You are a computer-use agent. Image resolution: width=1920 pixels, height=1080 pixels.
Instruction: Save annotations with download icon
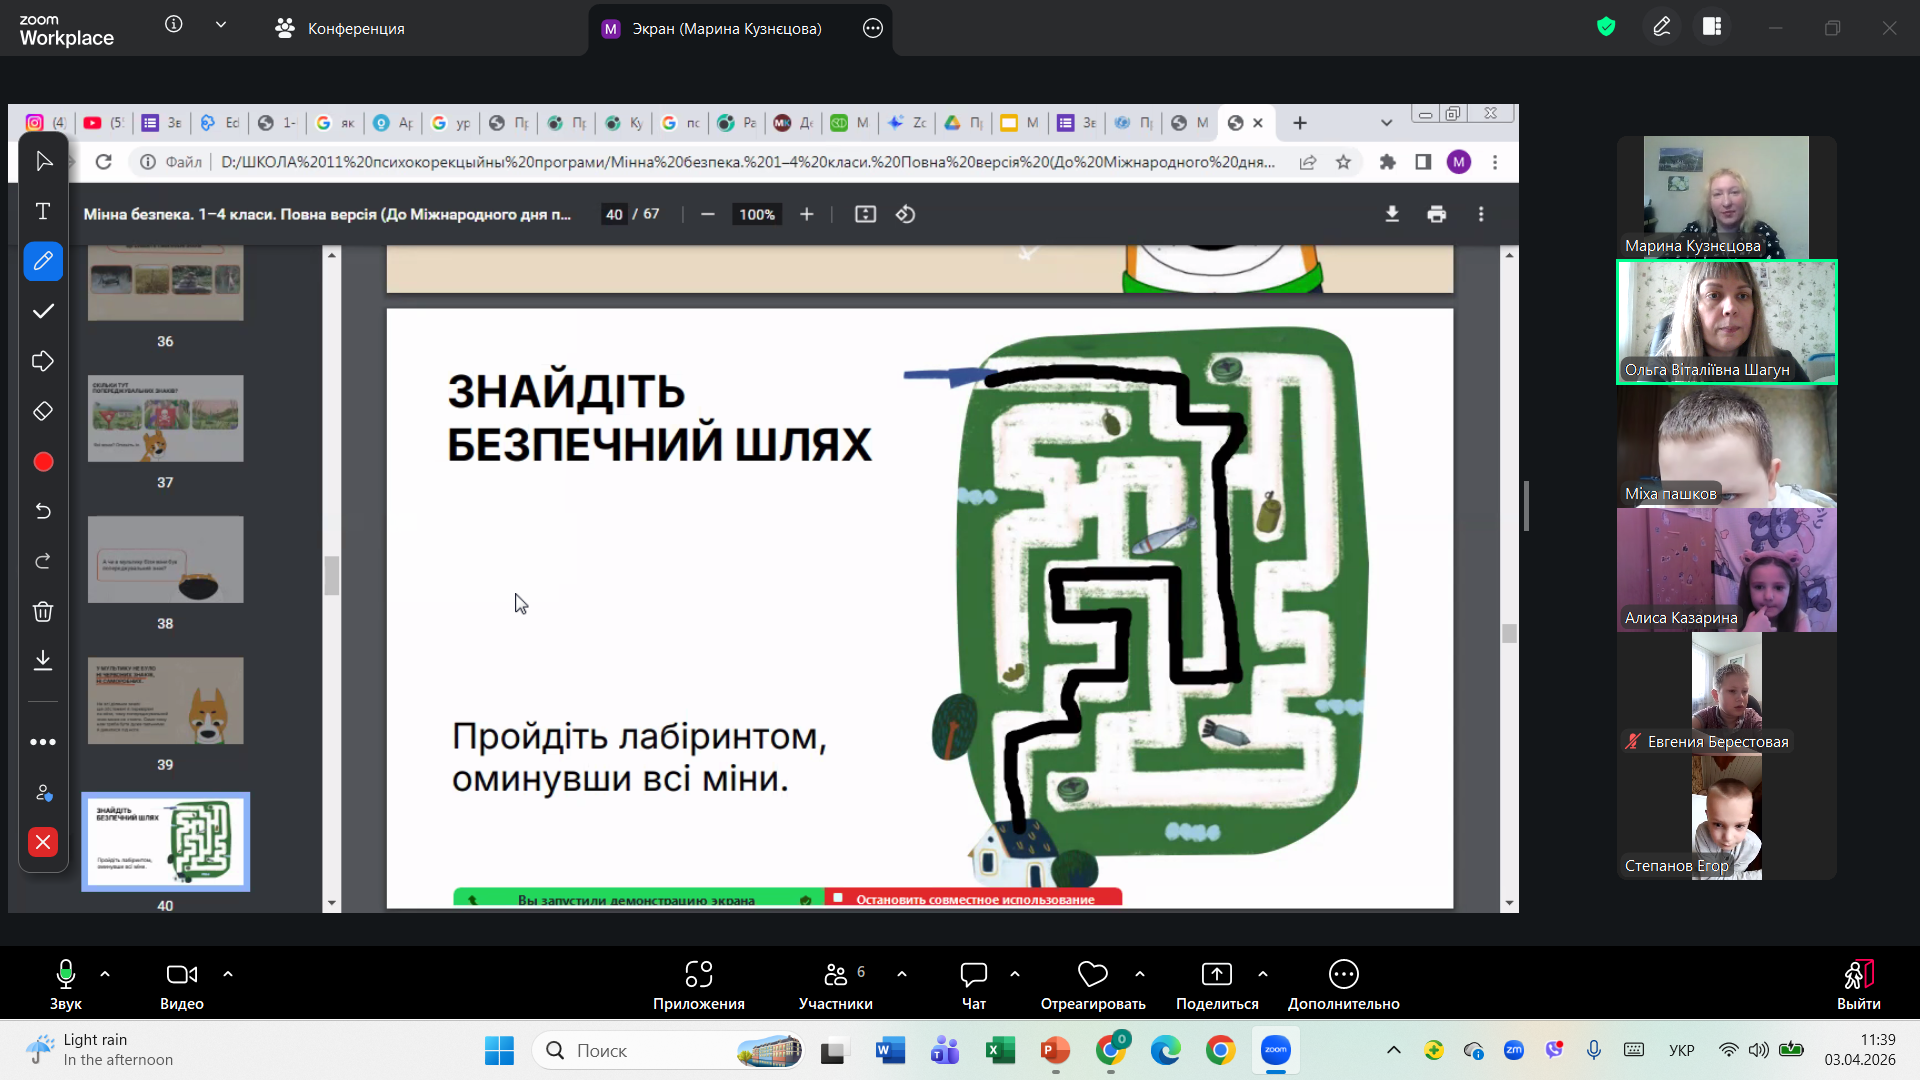(43, 660)
